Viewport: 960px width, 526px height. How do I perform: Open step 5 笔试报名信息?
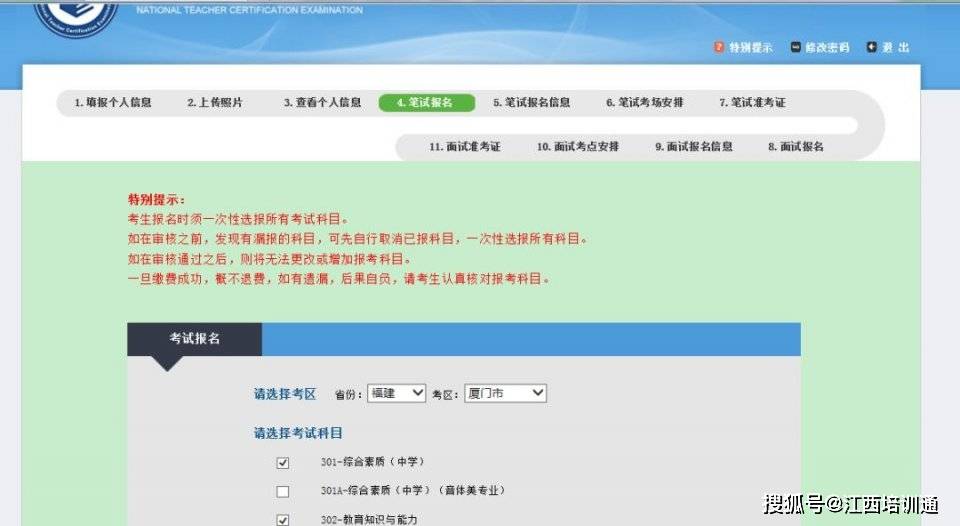[x=532, y=102]
